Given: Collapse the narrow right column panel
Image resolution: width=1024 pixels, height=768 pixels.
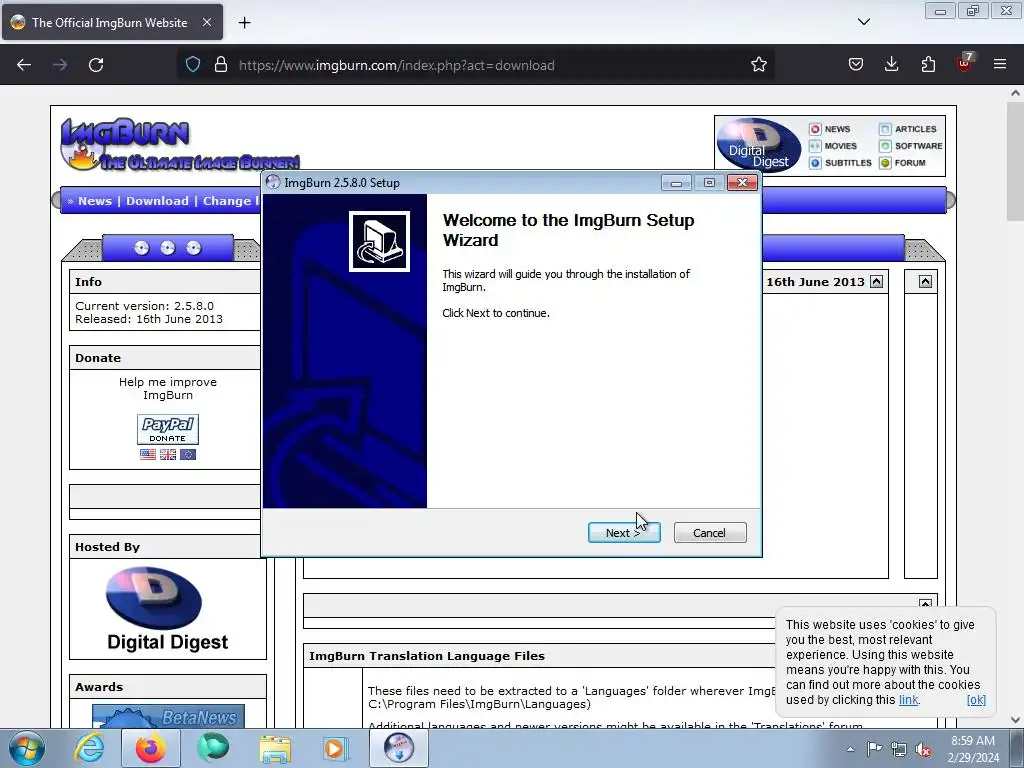Looking at the screenshot, I should pos(925,282).
